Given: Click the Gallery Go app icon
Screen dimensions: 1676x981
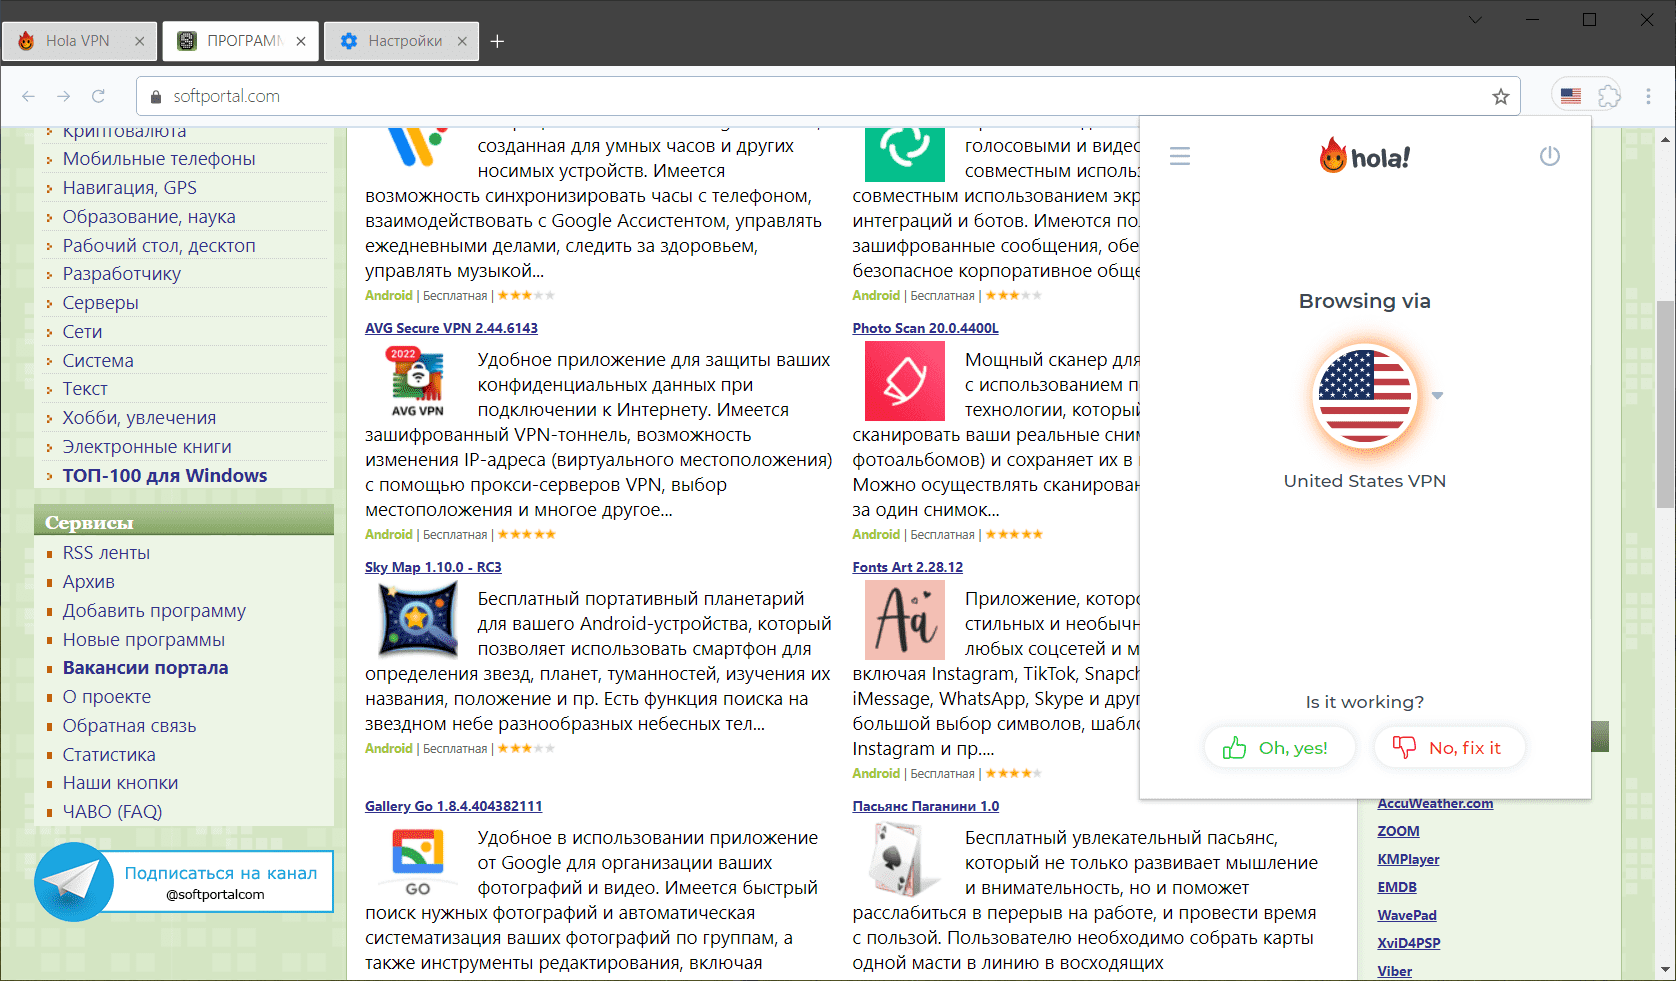Looking at the screenshot, I should (x=418, y=861).
